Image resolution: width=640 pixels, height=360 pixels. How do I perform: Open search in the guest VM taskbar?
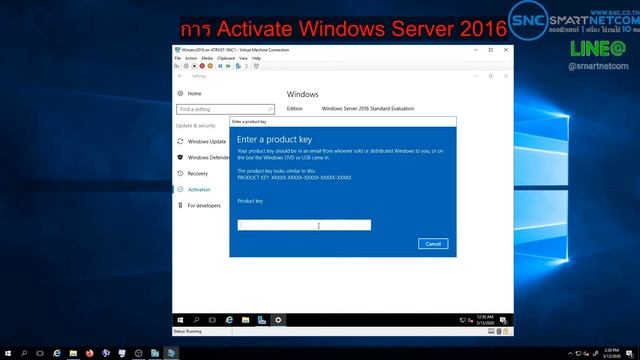[196, 320]
